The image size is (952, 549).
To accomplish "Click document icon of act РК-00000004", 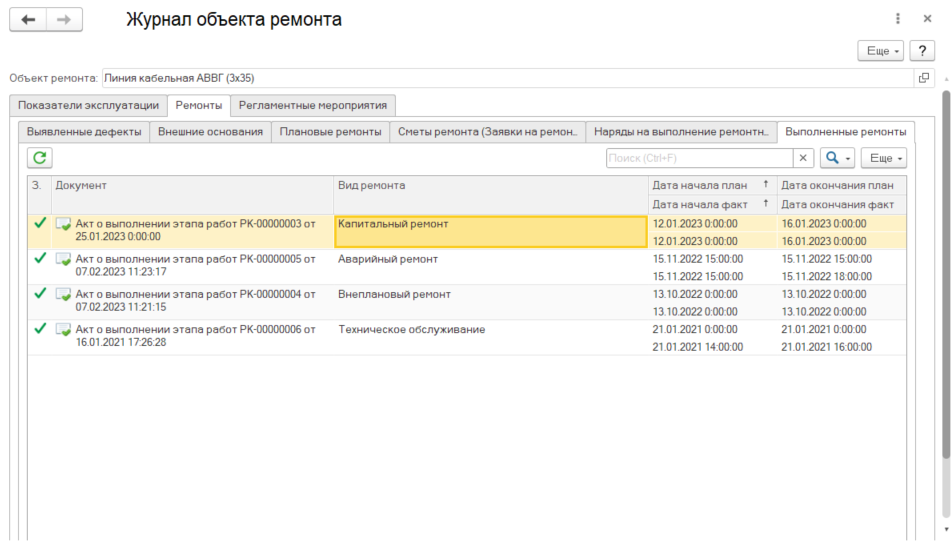I will (63, 295).
